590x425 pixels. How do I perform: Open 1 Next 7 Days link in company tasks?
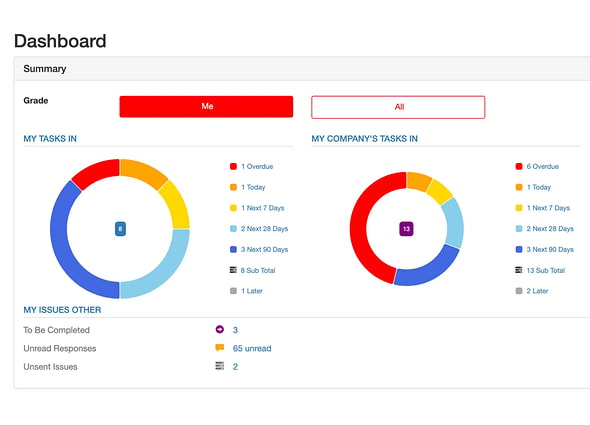click(548, 208)
